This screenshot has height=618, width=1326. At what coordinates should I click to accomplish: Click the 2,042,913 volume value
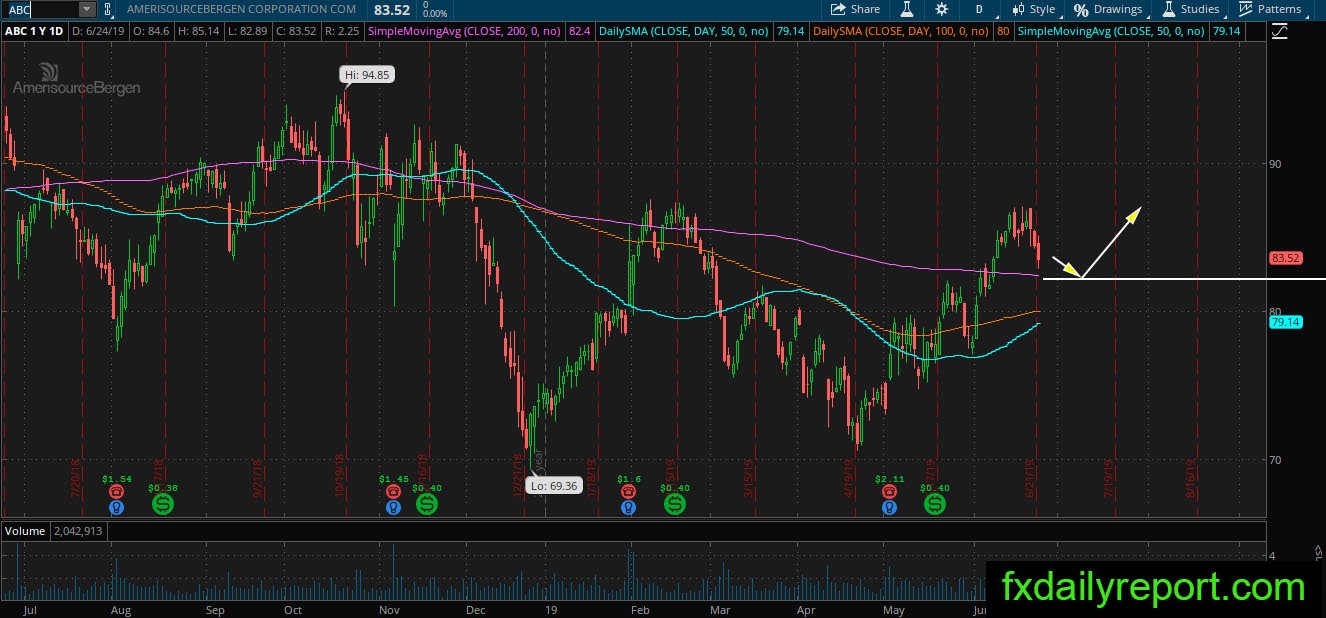click(76, 531)
